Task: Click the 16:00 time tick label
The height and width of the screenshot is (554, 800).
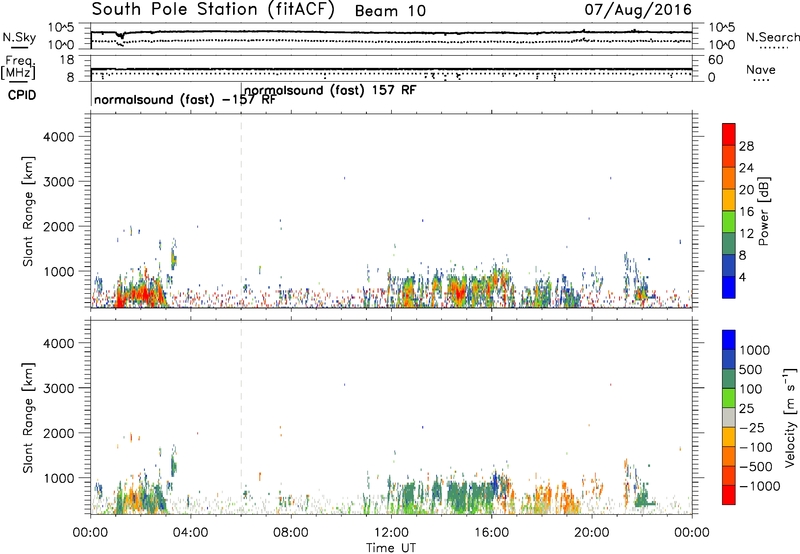Action: (491, 533)
